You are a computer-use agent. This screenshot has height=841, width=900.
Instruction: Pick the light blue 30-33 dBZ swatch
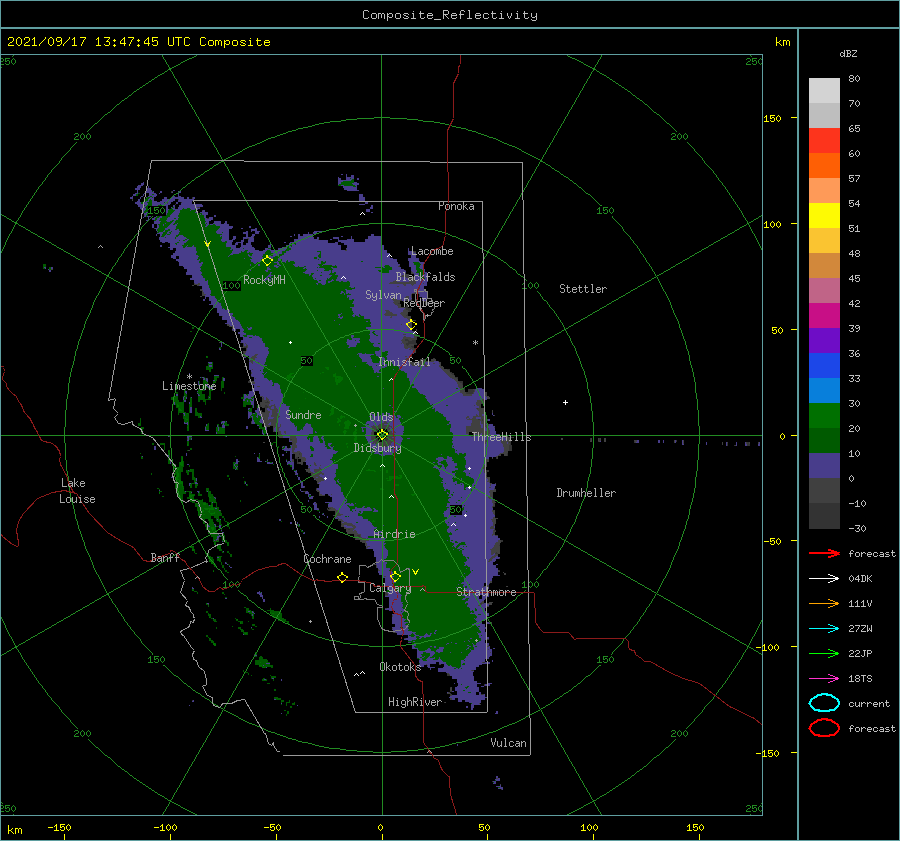coord(824,390)
